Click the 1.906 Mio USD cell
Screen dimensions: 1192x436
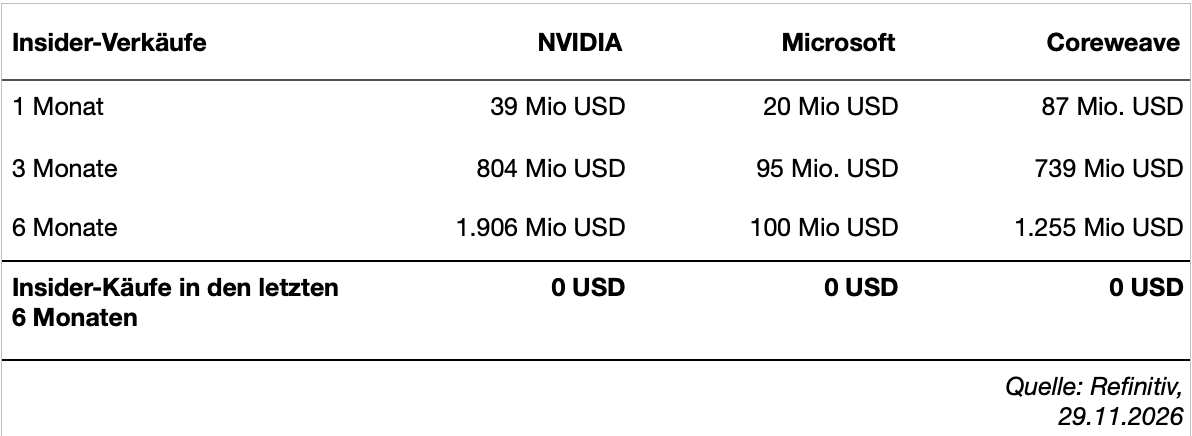coord(541,228)
